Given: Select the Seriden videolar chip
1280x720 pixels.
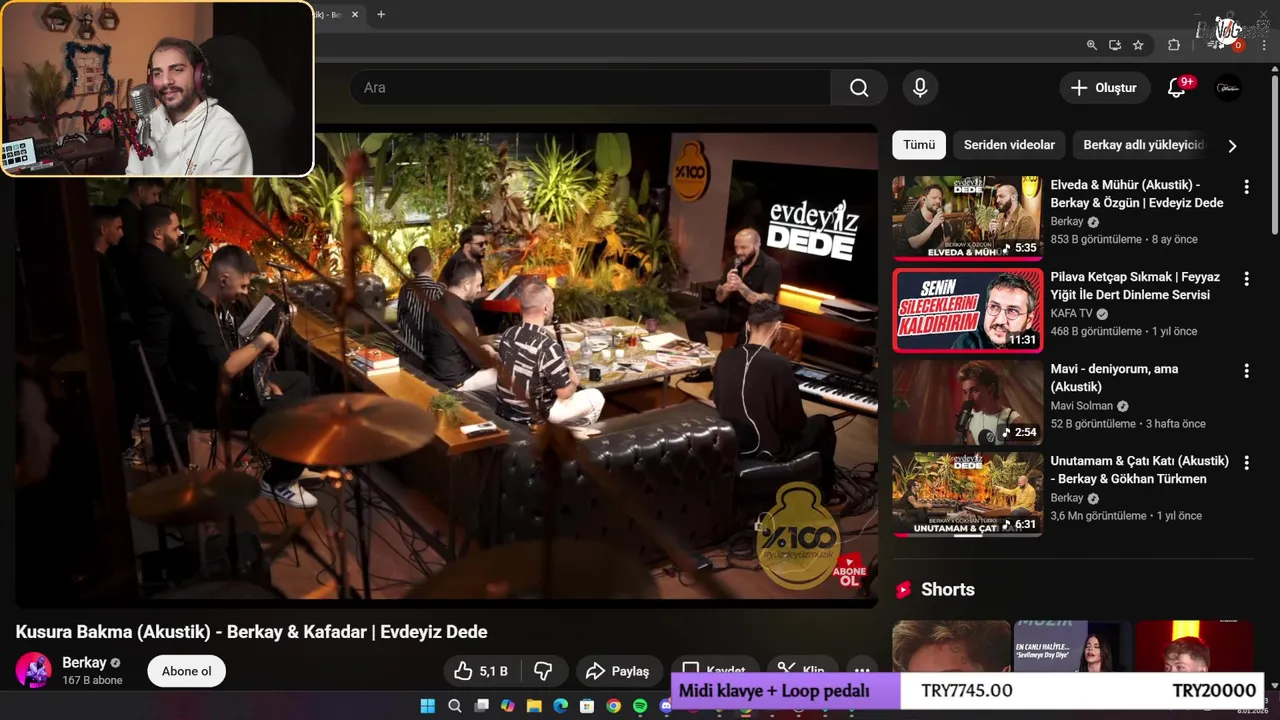Looking at the screenshot, I should pos(1009,145).
